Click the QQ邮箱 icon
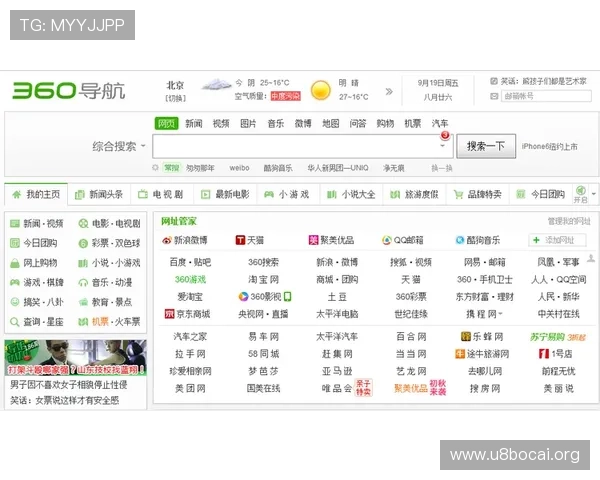 387,240
